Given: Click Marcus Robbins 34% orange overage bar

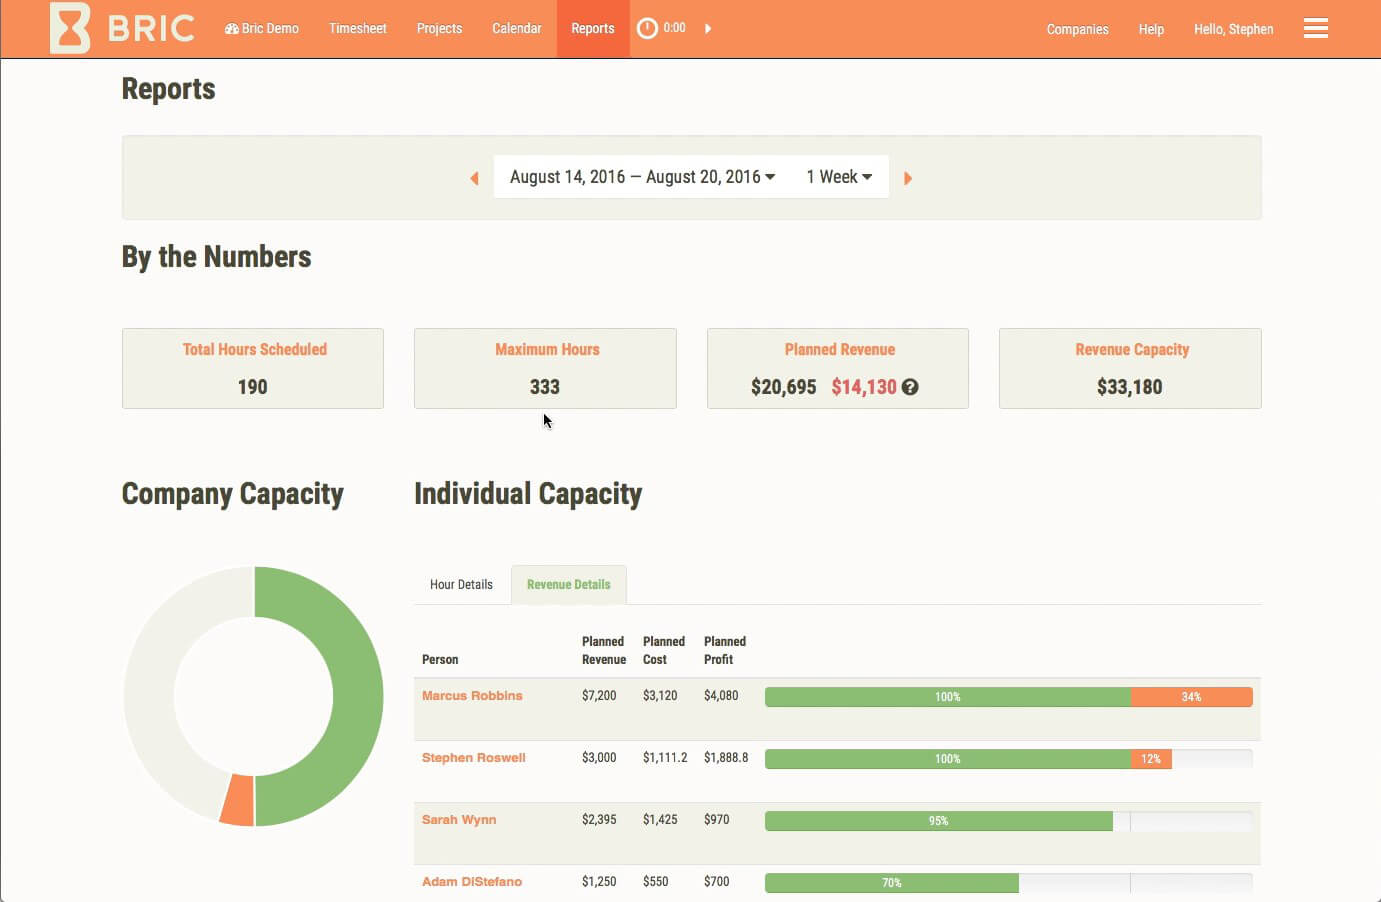Looking at the screenshot, I should pos(1191,697).
